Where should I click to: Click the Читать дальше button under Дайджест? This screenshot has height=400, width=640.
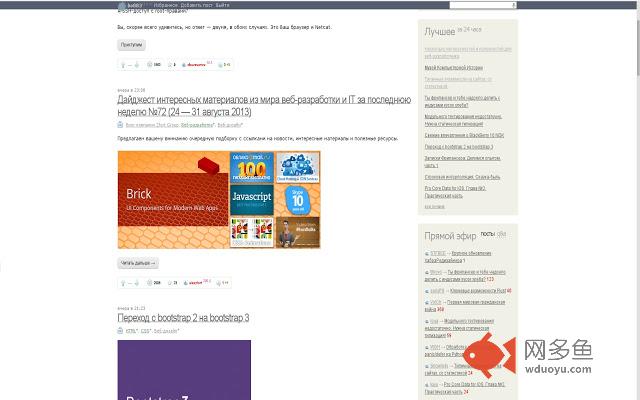[x=138, y=263]
